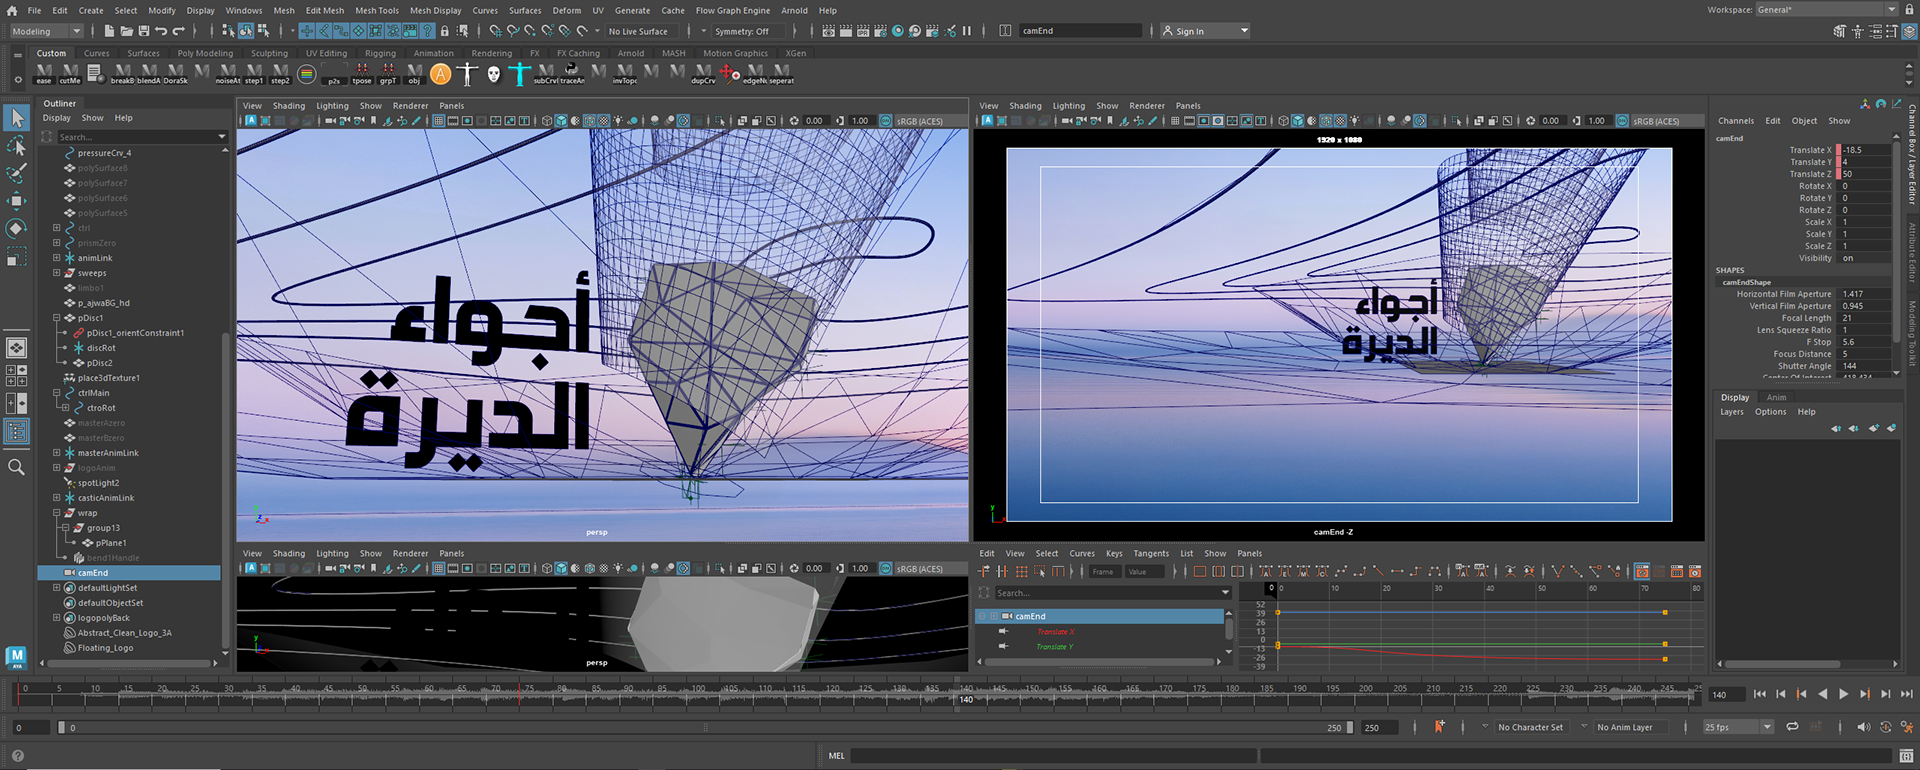Image resolution: width=1920 pixels, height=770 pixels.
Task: Click the Translate X channel value field
Action: 1865,150
